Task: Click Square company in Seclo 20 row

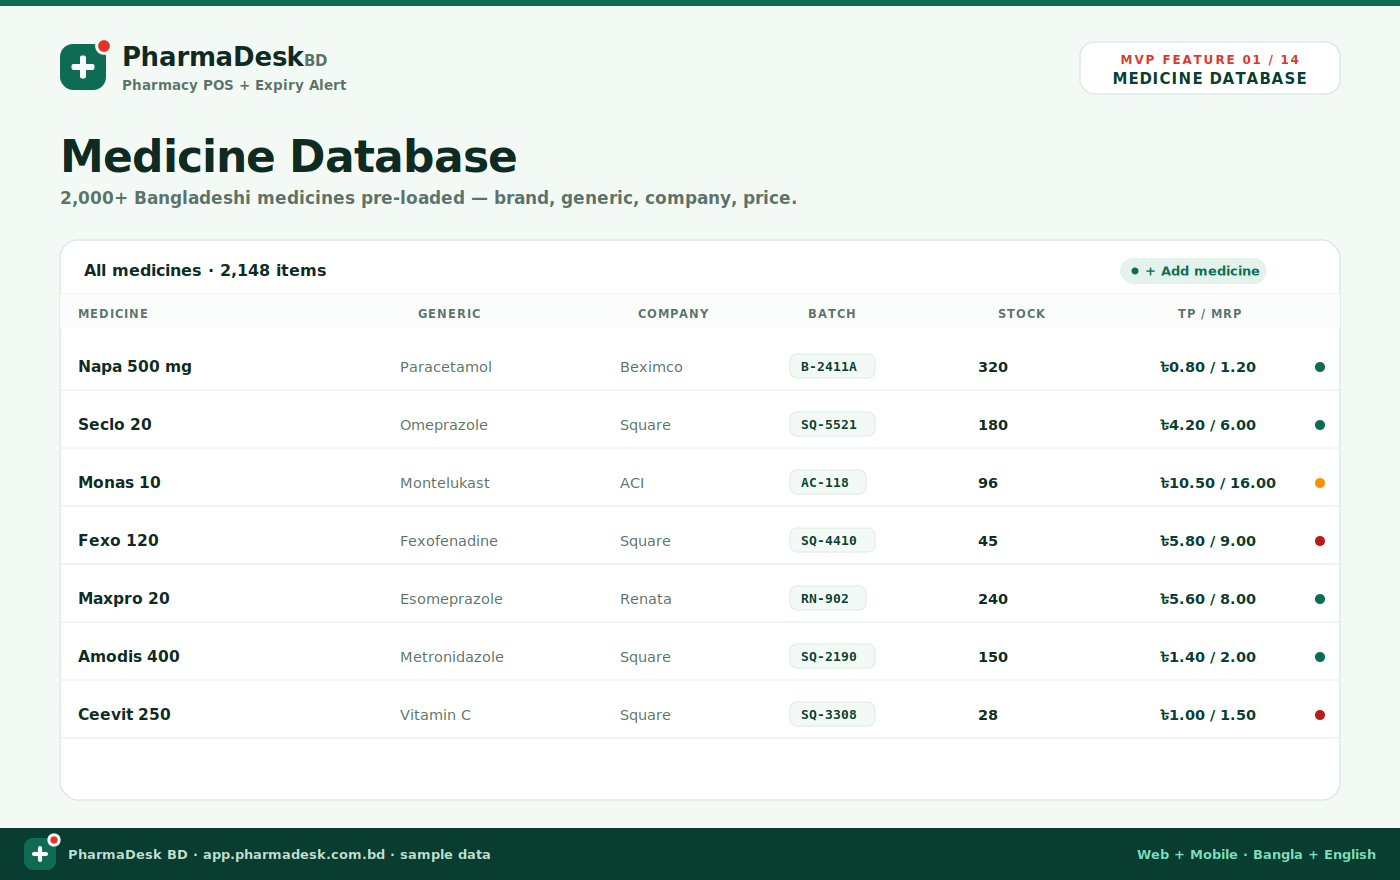Action: 645,425
